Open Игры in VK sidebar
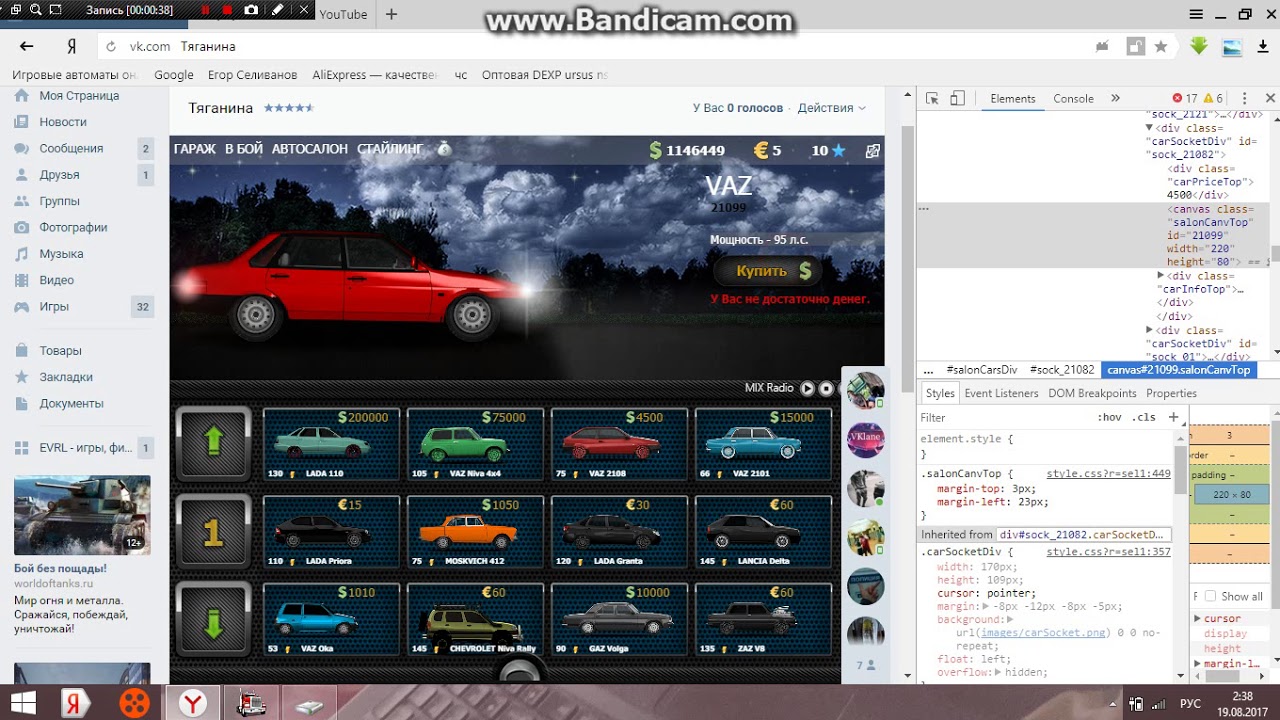Viewport: 1280px width, 720px height. click(54, 306)
